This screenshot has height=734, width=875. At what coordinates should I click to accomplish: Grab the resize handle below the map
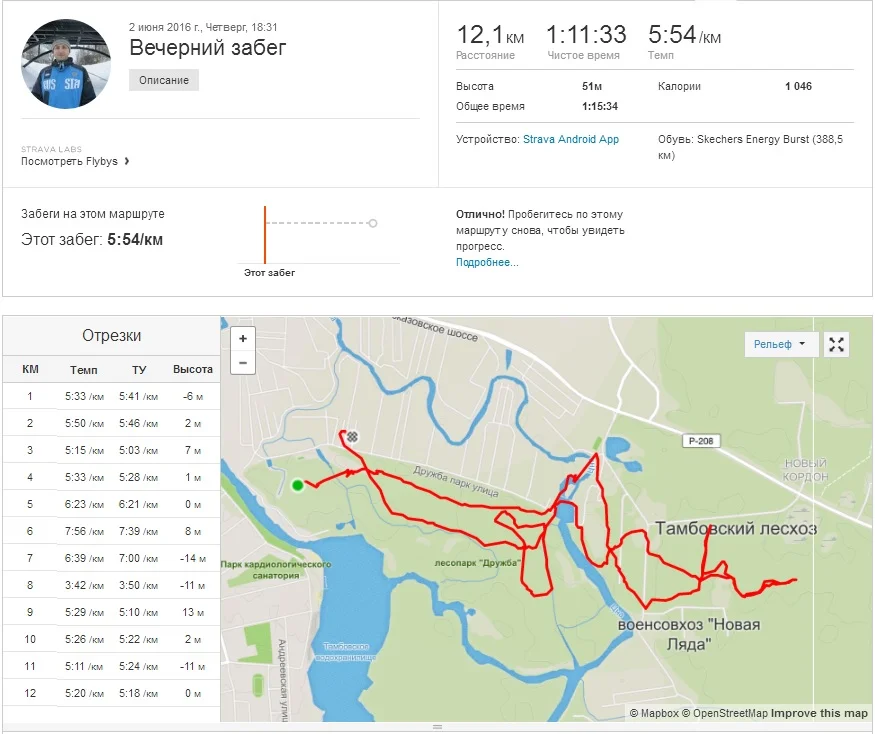(437, 727)
